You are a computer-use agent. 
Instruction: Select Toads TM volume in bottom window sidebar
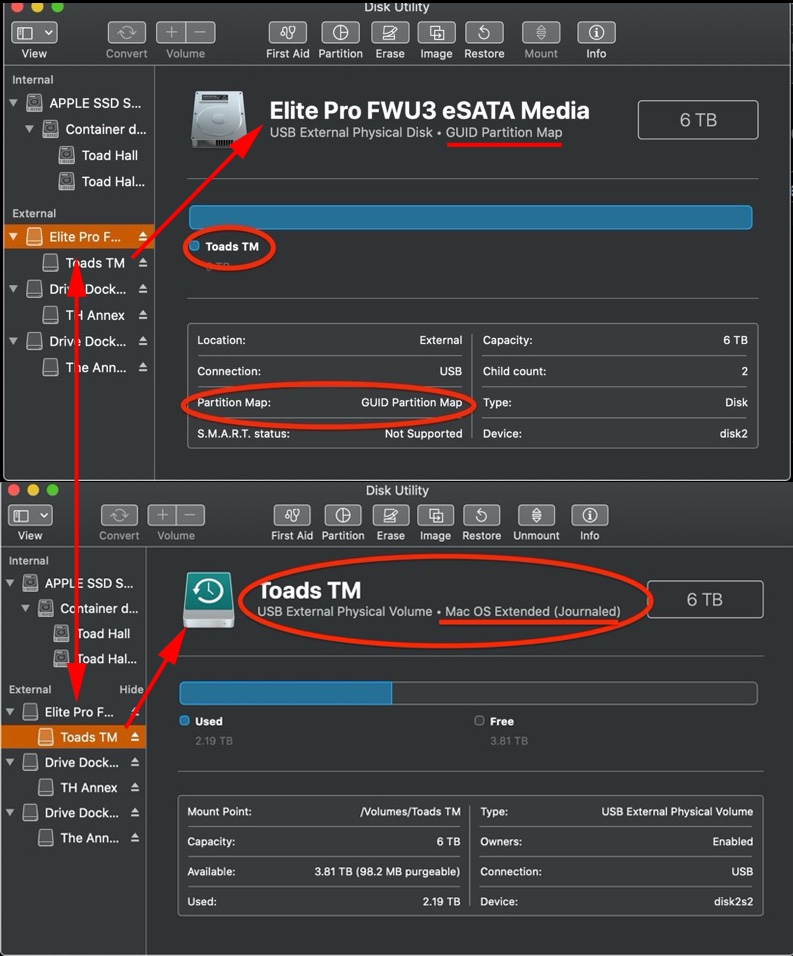[x=73, y=737]
